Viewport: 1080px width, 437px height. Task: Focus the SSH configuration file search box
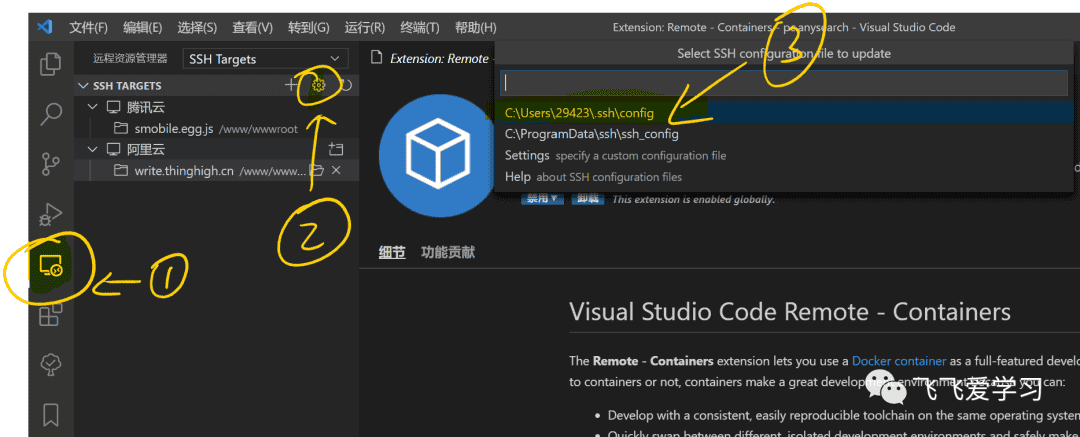tap(784, 83)
